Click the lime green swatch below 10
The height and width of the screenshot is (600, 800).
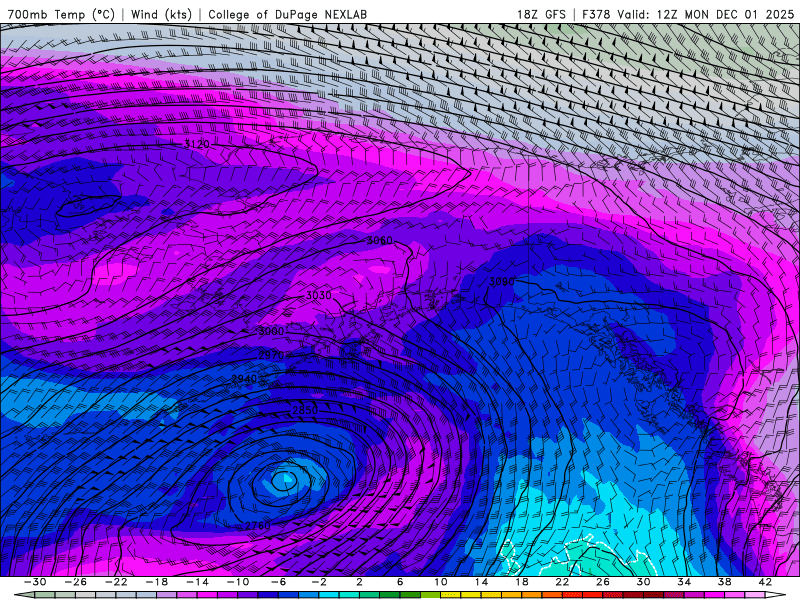431,595
